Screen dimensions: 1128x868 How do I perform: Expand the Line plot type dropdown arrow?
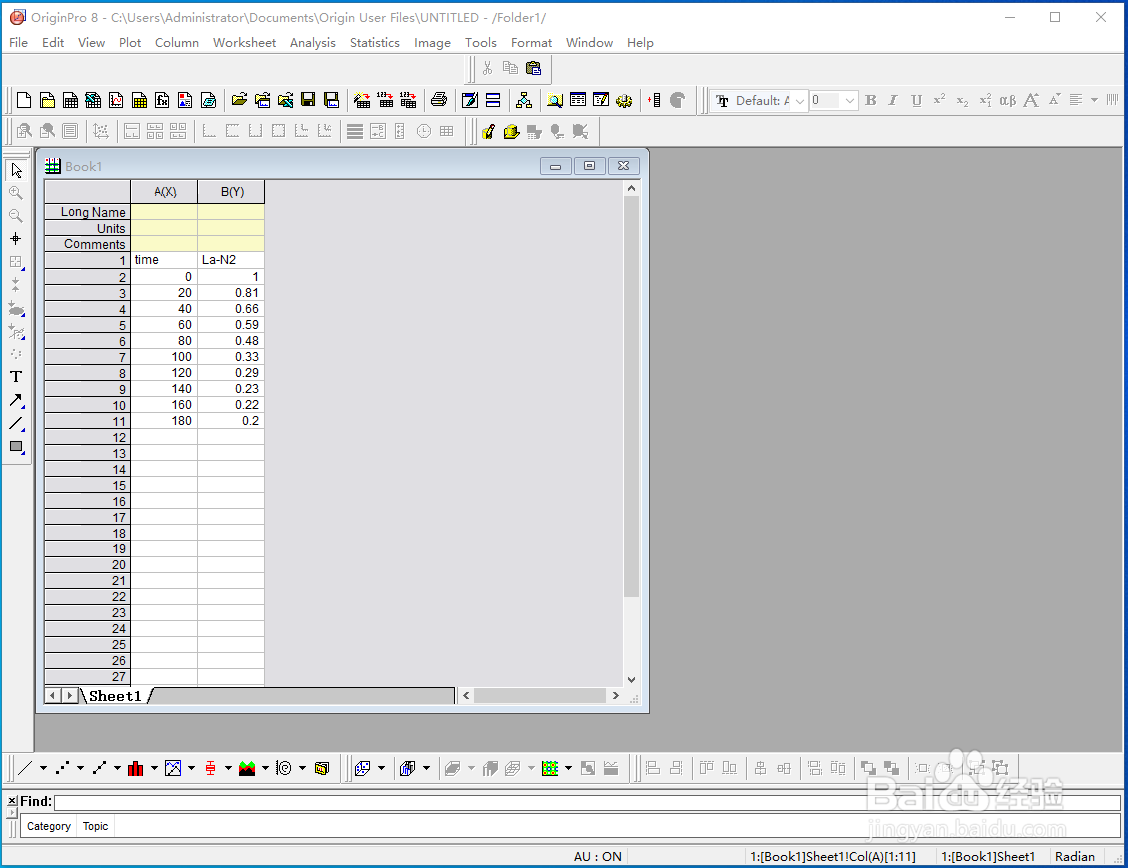click(x=43, y=768)
